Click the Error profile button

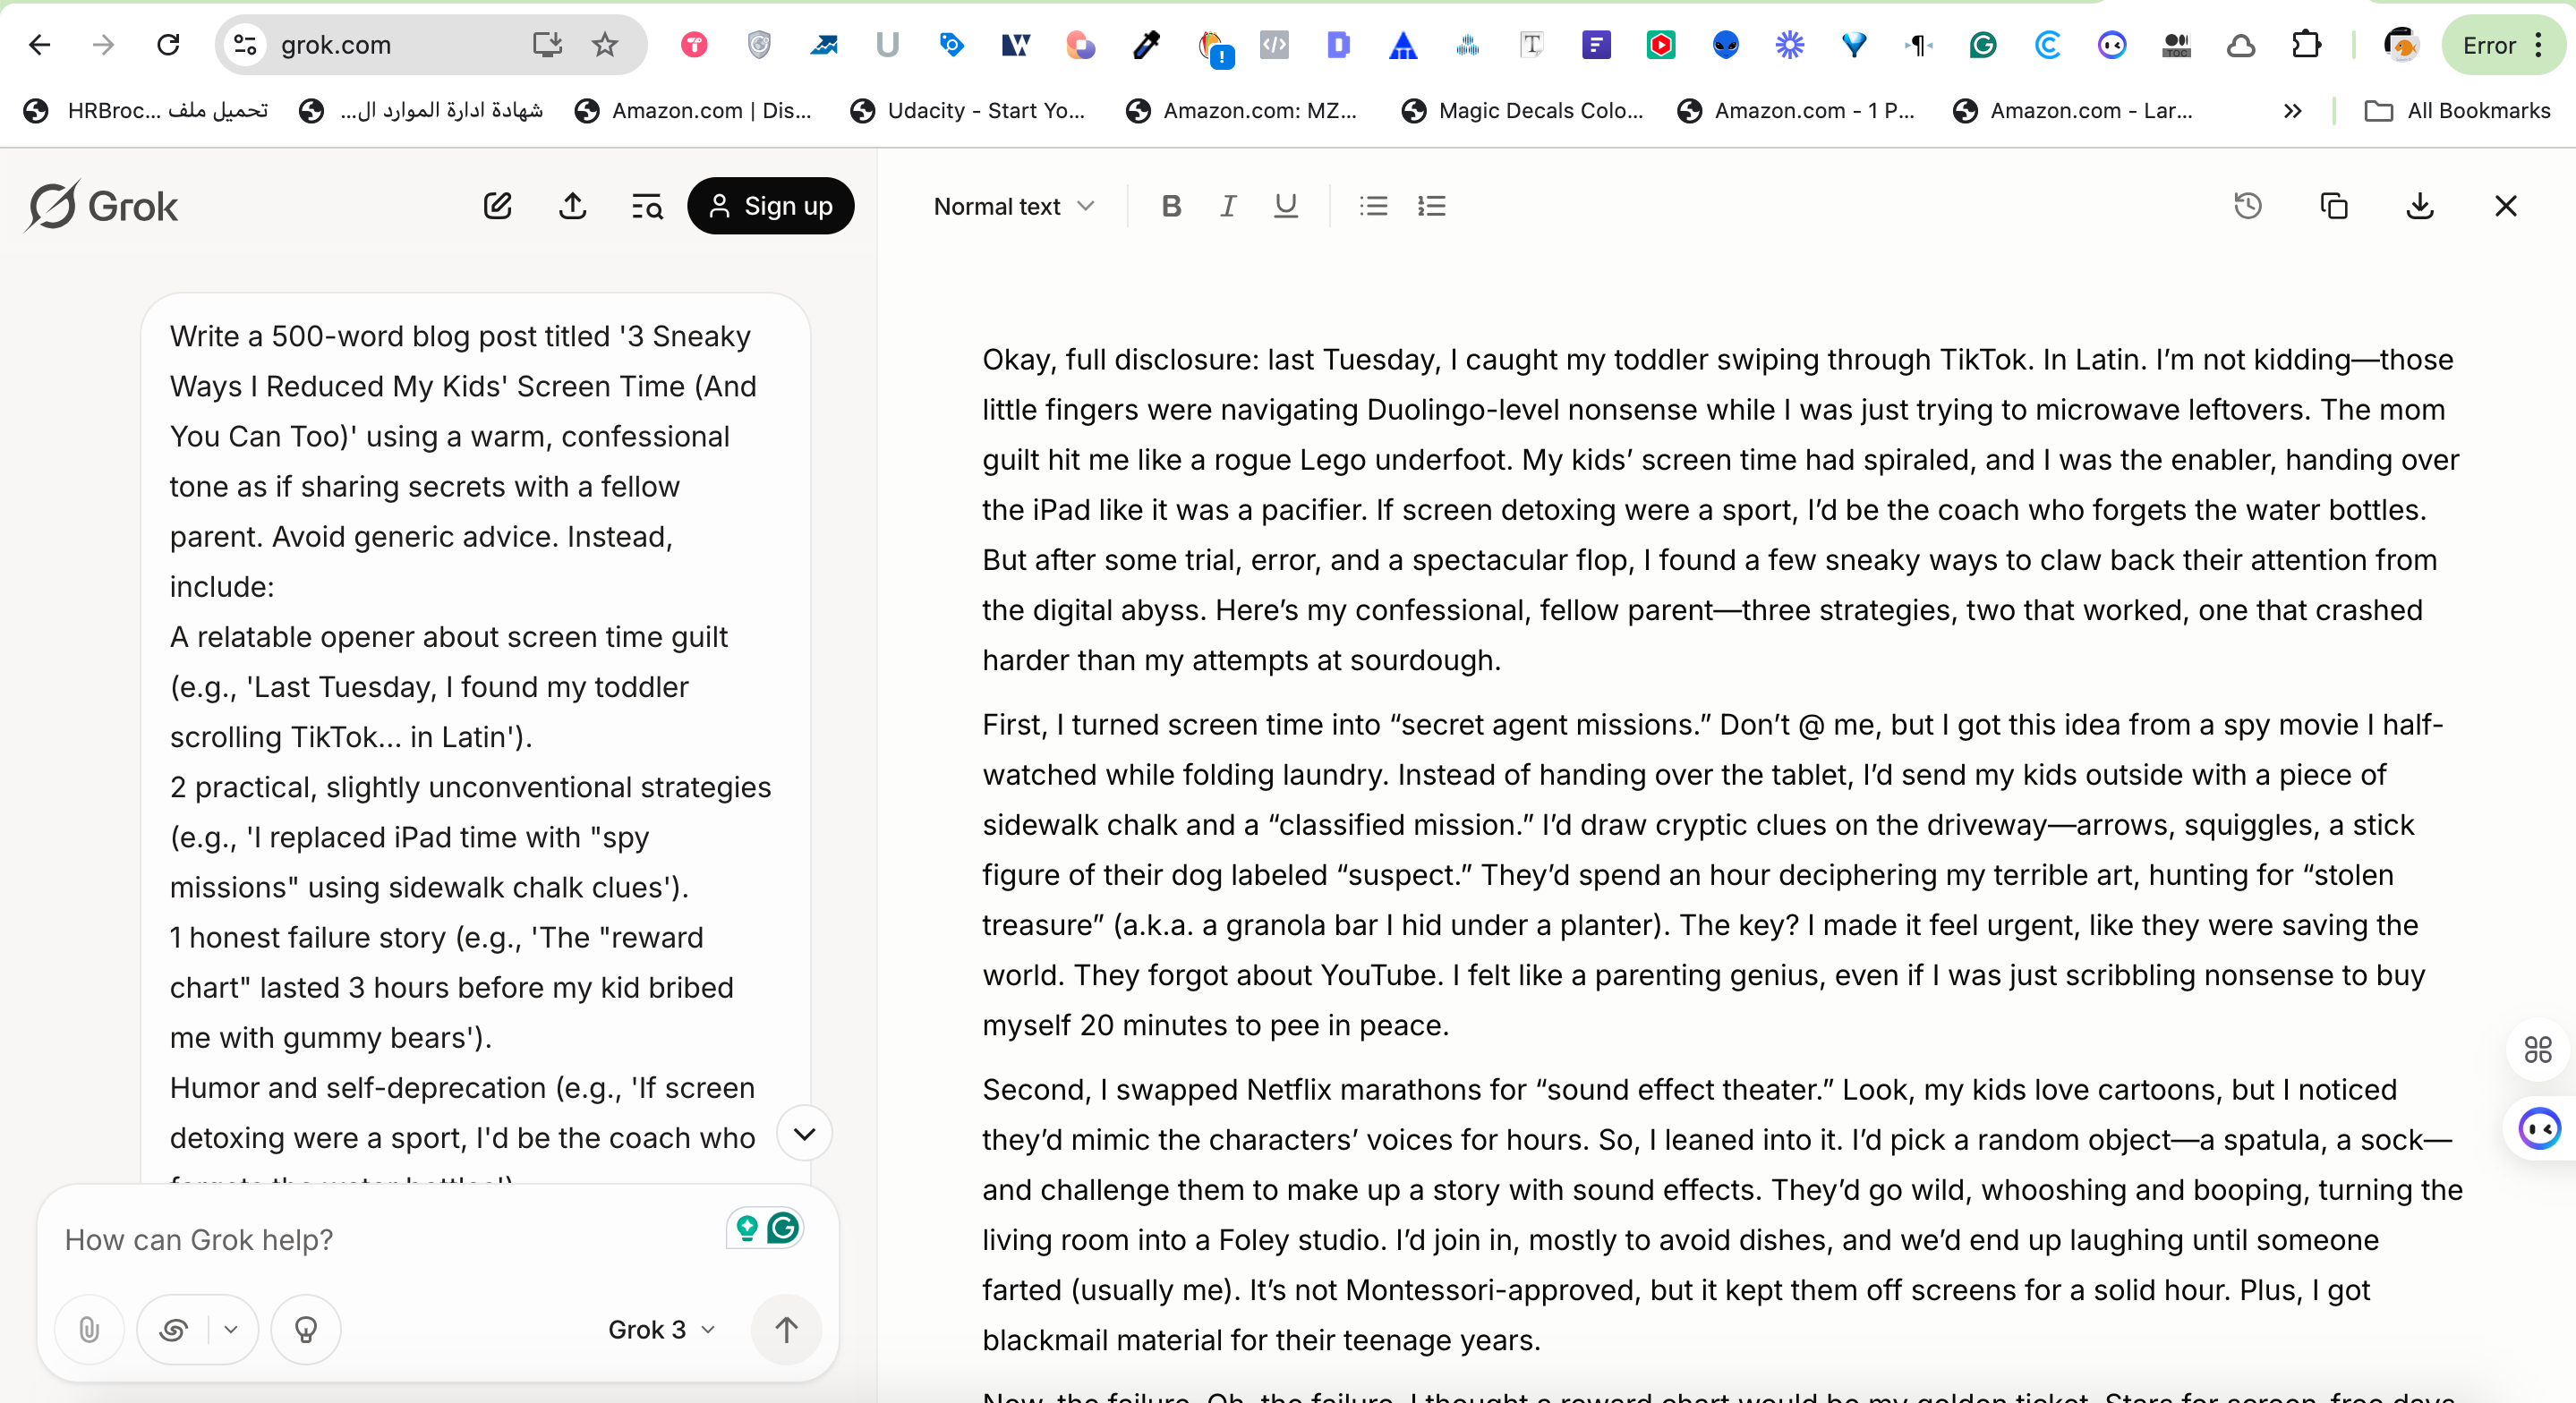(x=2488, y=45)
